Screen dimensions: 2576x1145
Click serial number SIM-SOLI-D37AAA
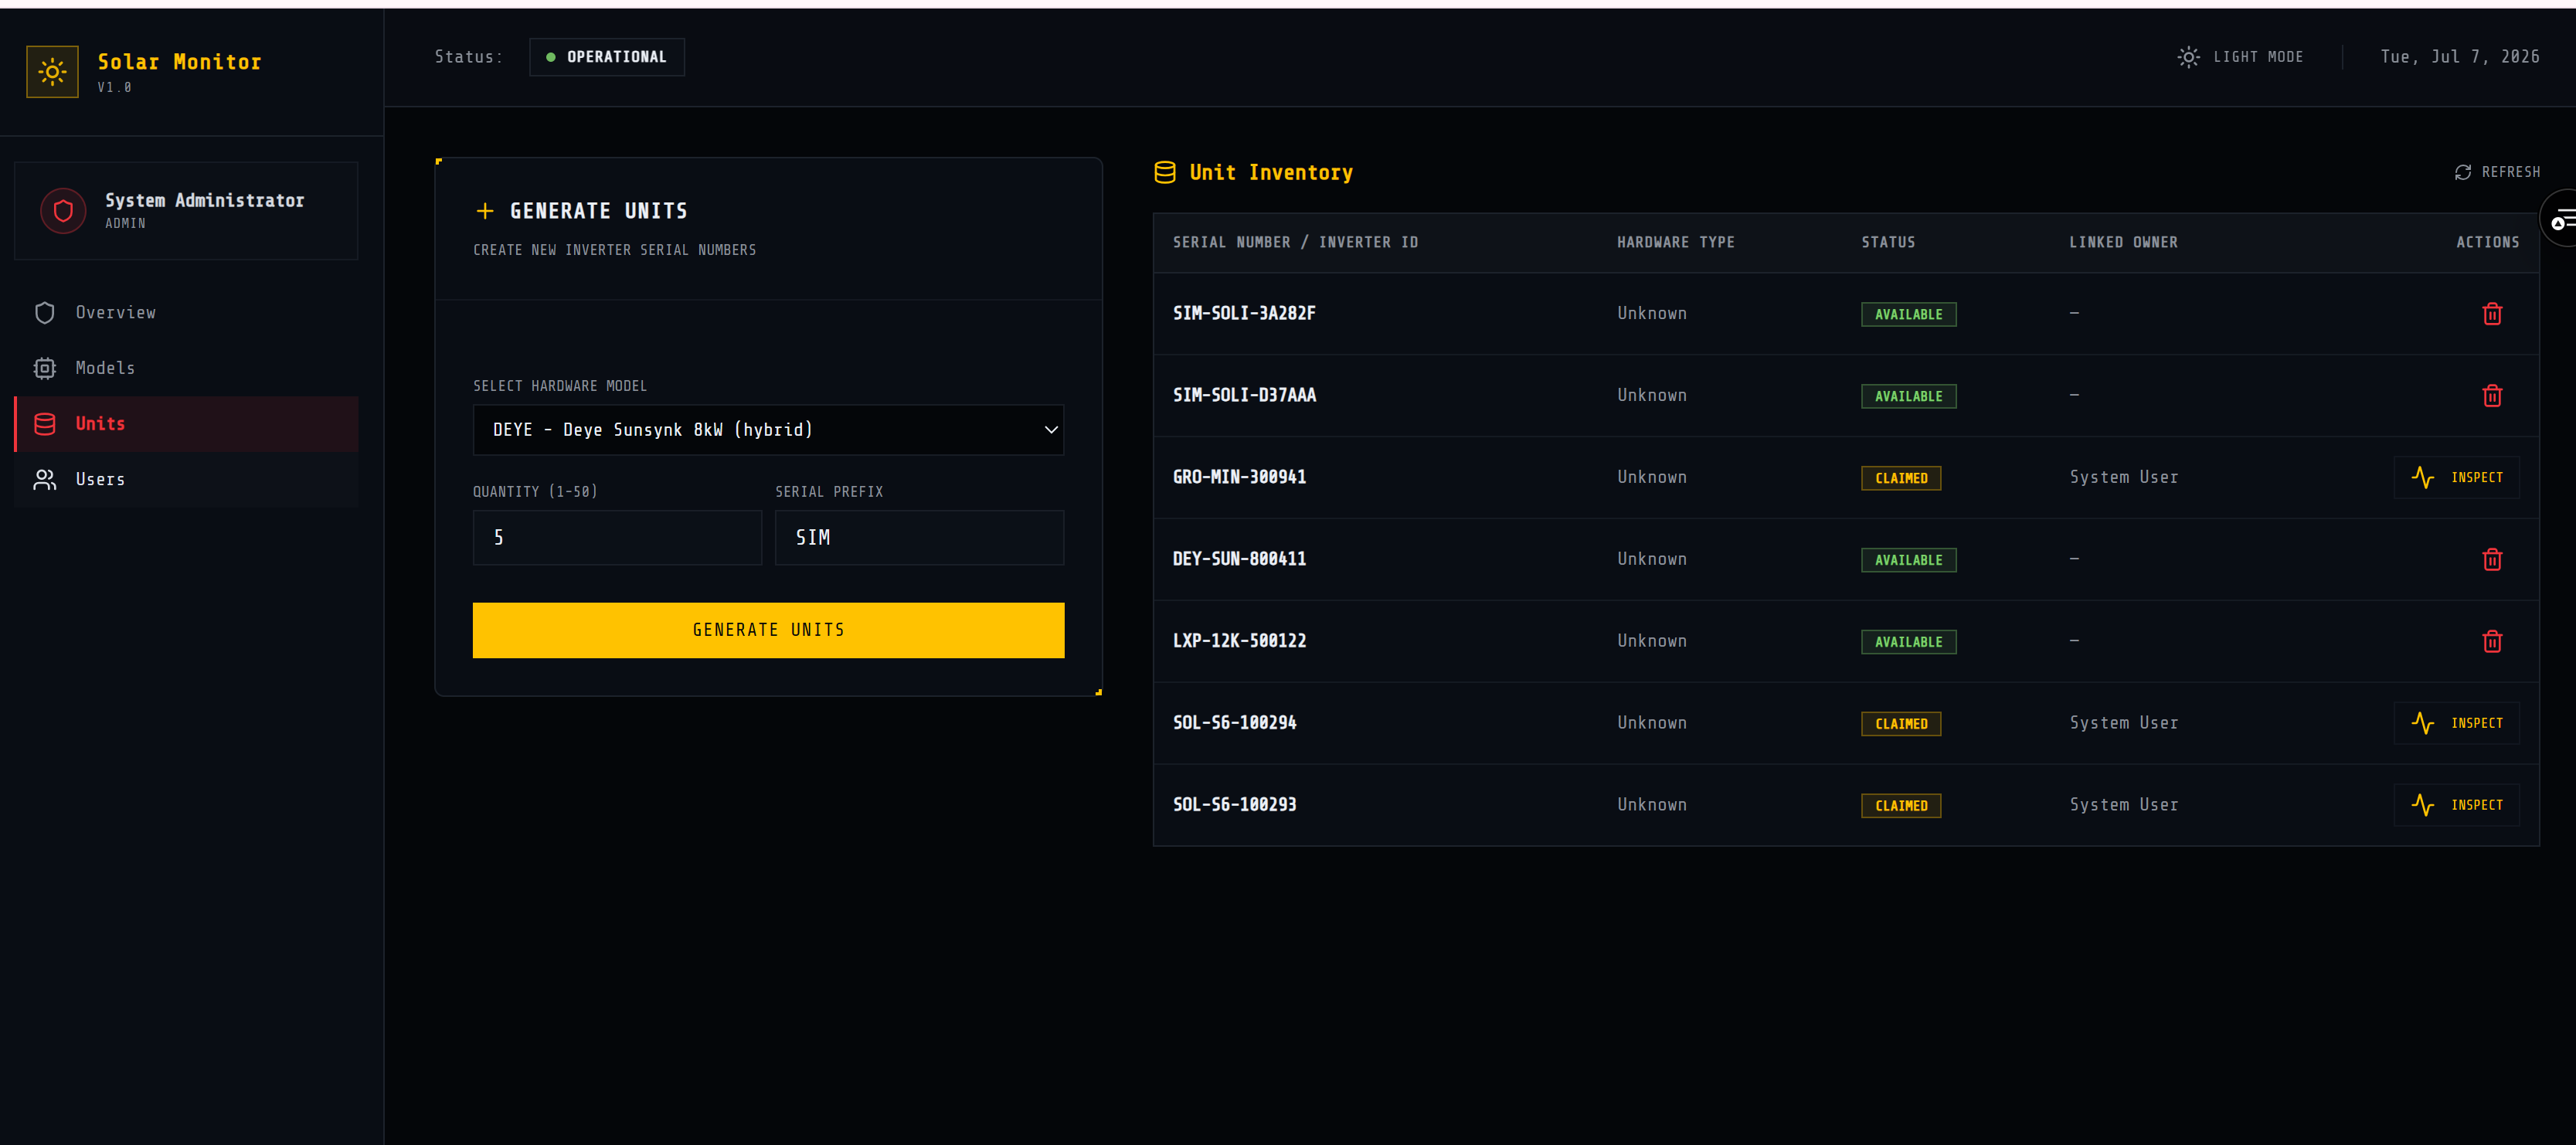pyautogui.click(x=1244, y=396)
